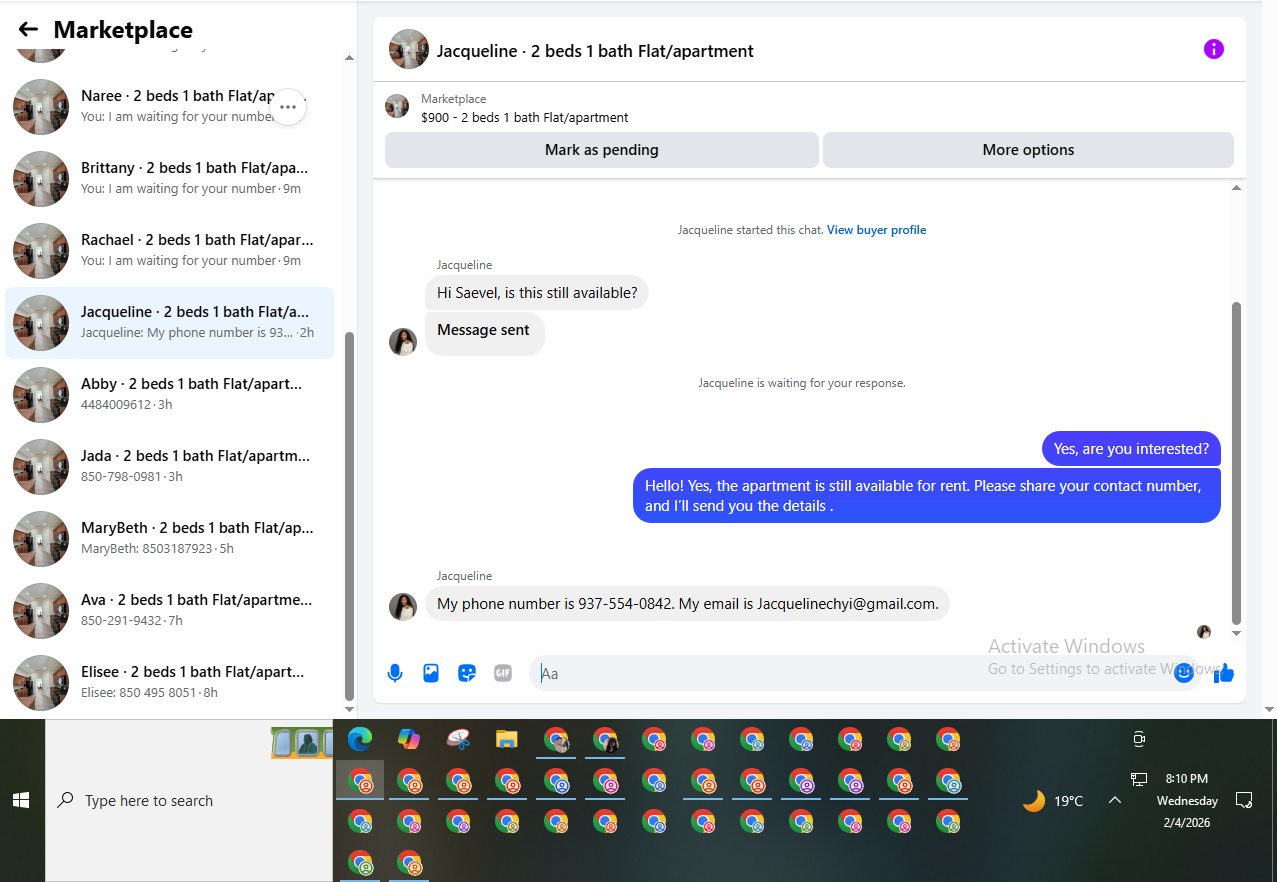Open Naree's conversation
The image size is (1277, 882).
point(169,107)
